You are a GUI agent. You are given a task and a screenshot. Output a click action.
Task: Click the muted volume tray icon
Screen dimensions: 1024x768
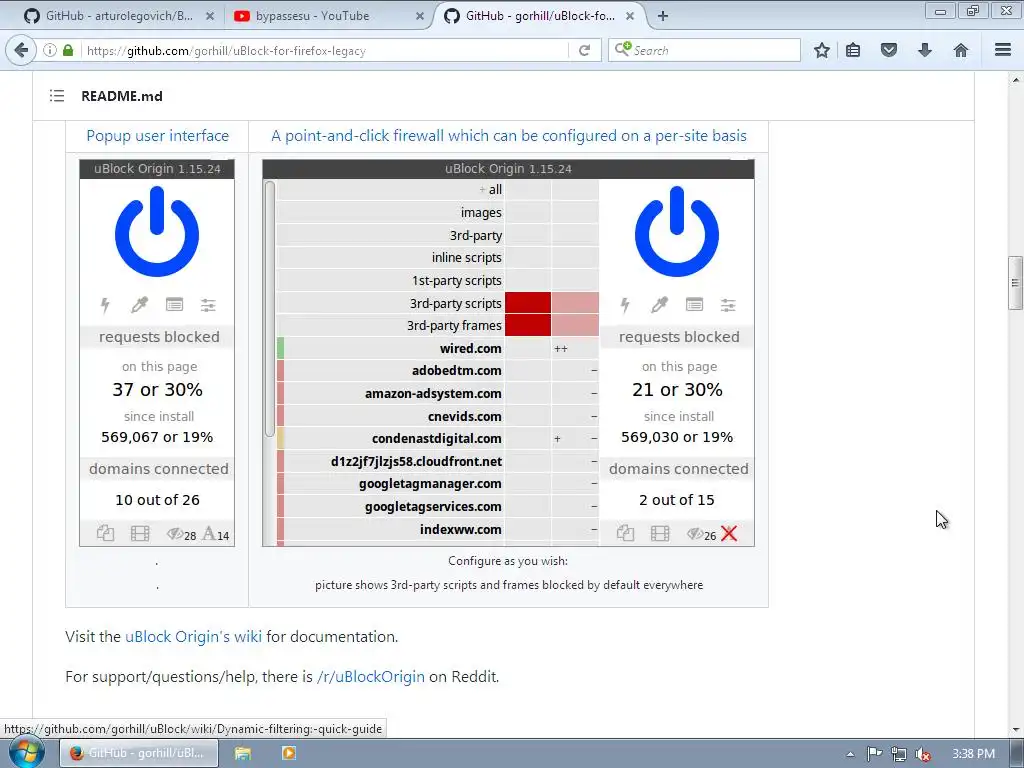point(923,754)
